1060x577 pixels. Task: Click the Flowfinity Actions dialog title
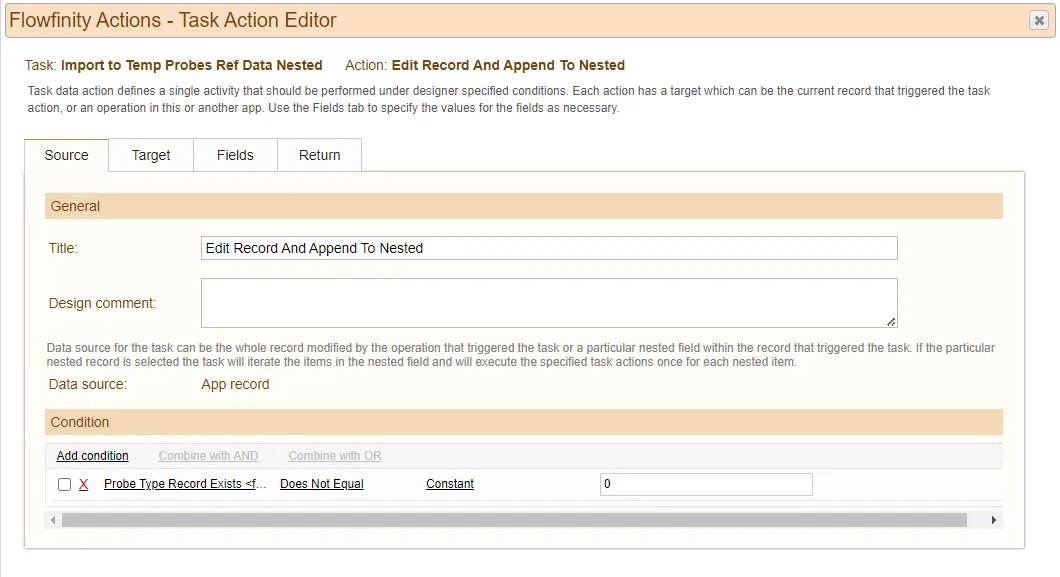172,20
